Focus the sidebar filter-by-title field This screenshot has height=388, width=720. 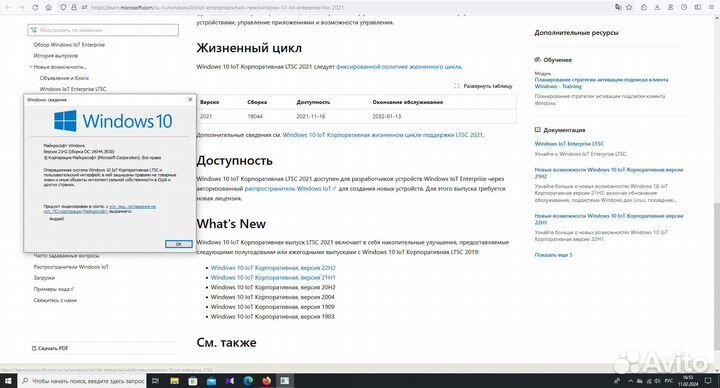pyautogui.click(x=103, y=30)
